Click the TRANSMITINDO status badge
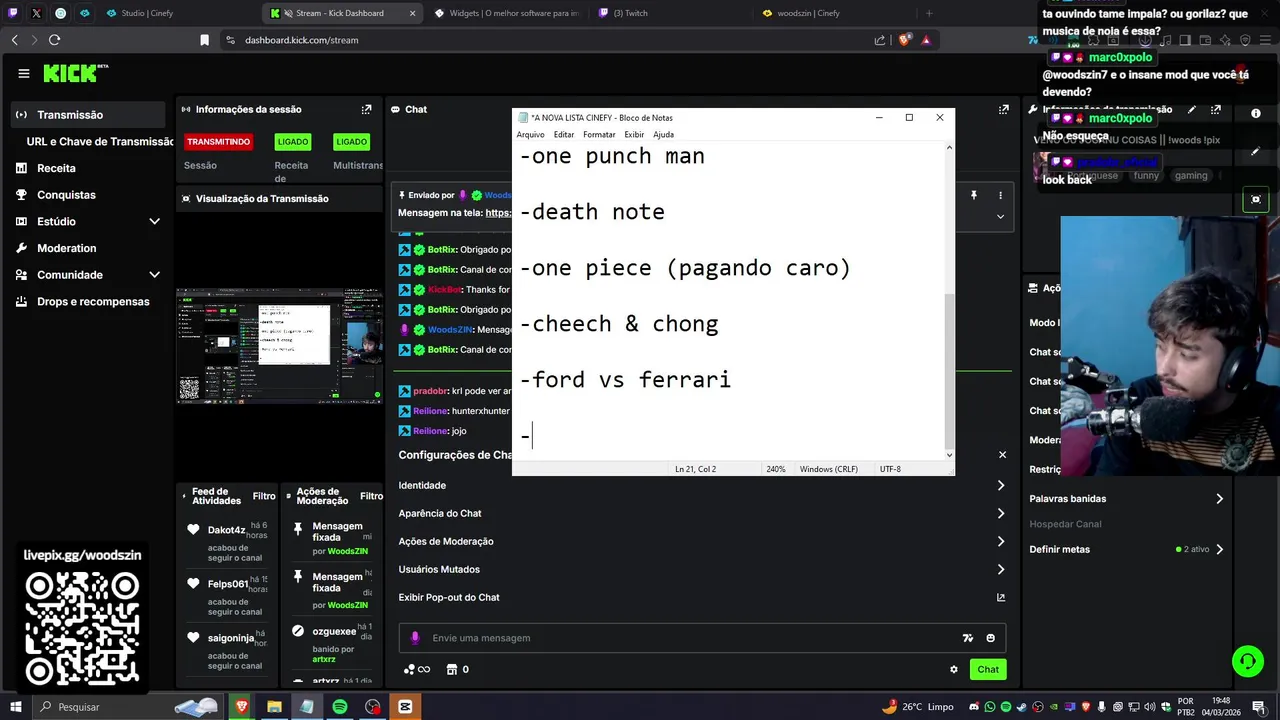This screenshot has width=1280, height=720. (218, 142)
